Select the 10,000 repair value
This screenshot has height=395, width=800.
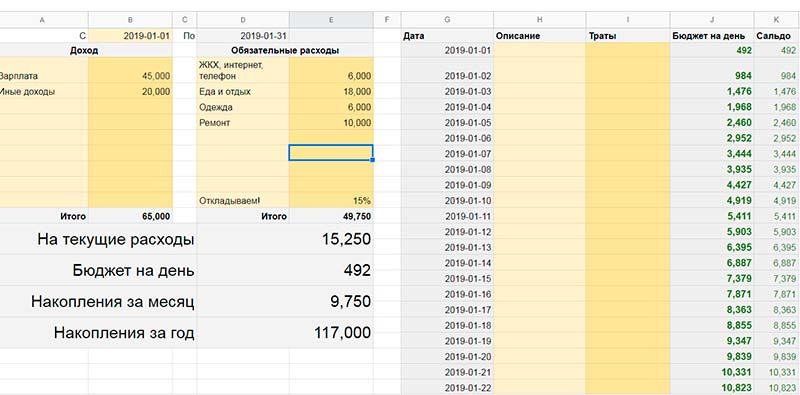point(331,122)
